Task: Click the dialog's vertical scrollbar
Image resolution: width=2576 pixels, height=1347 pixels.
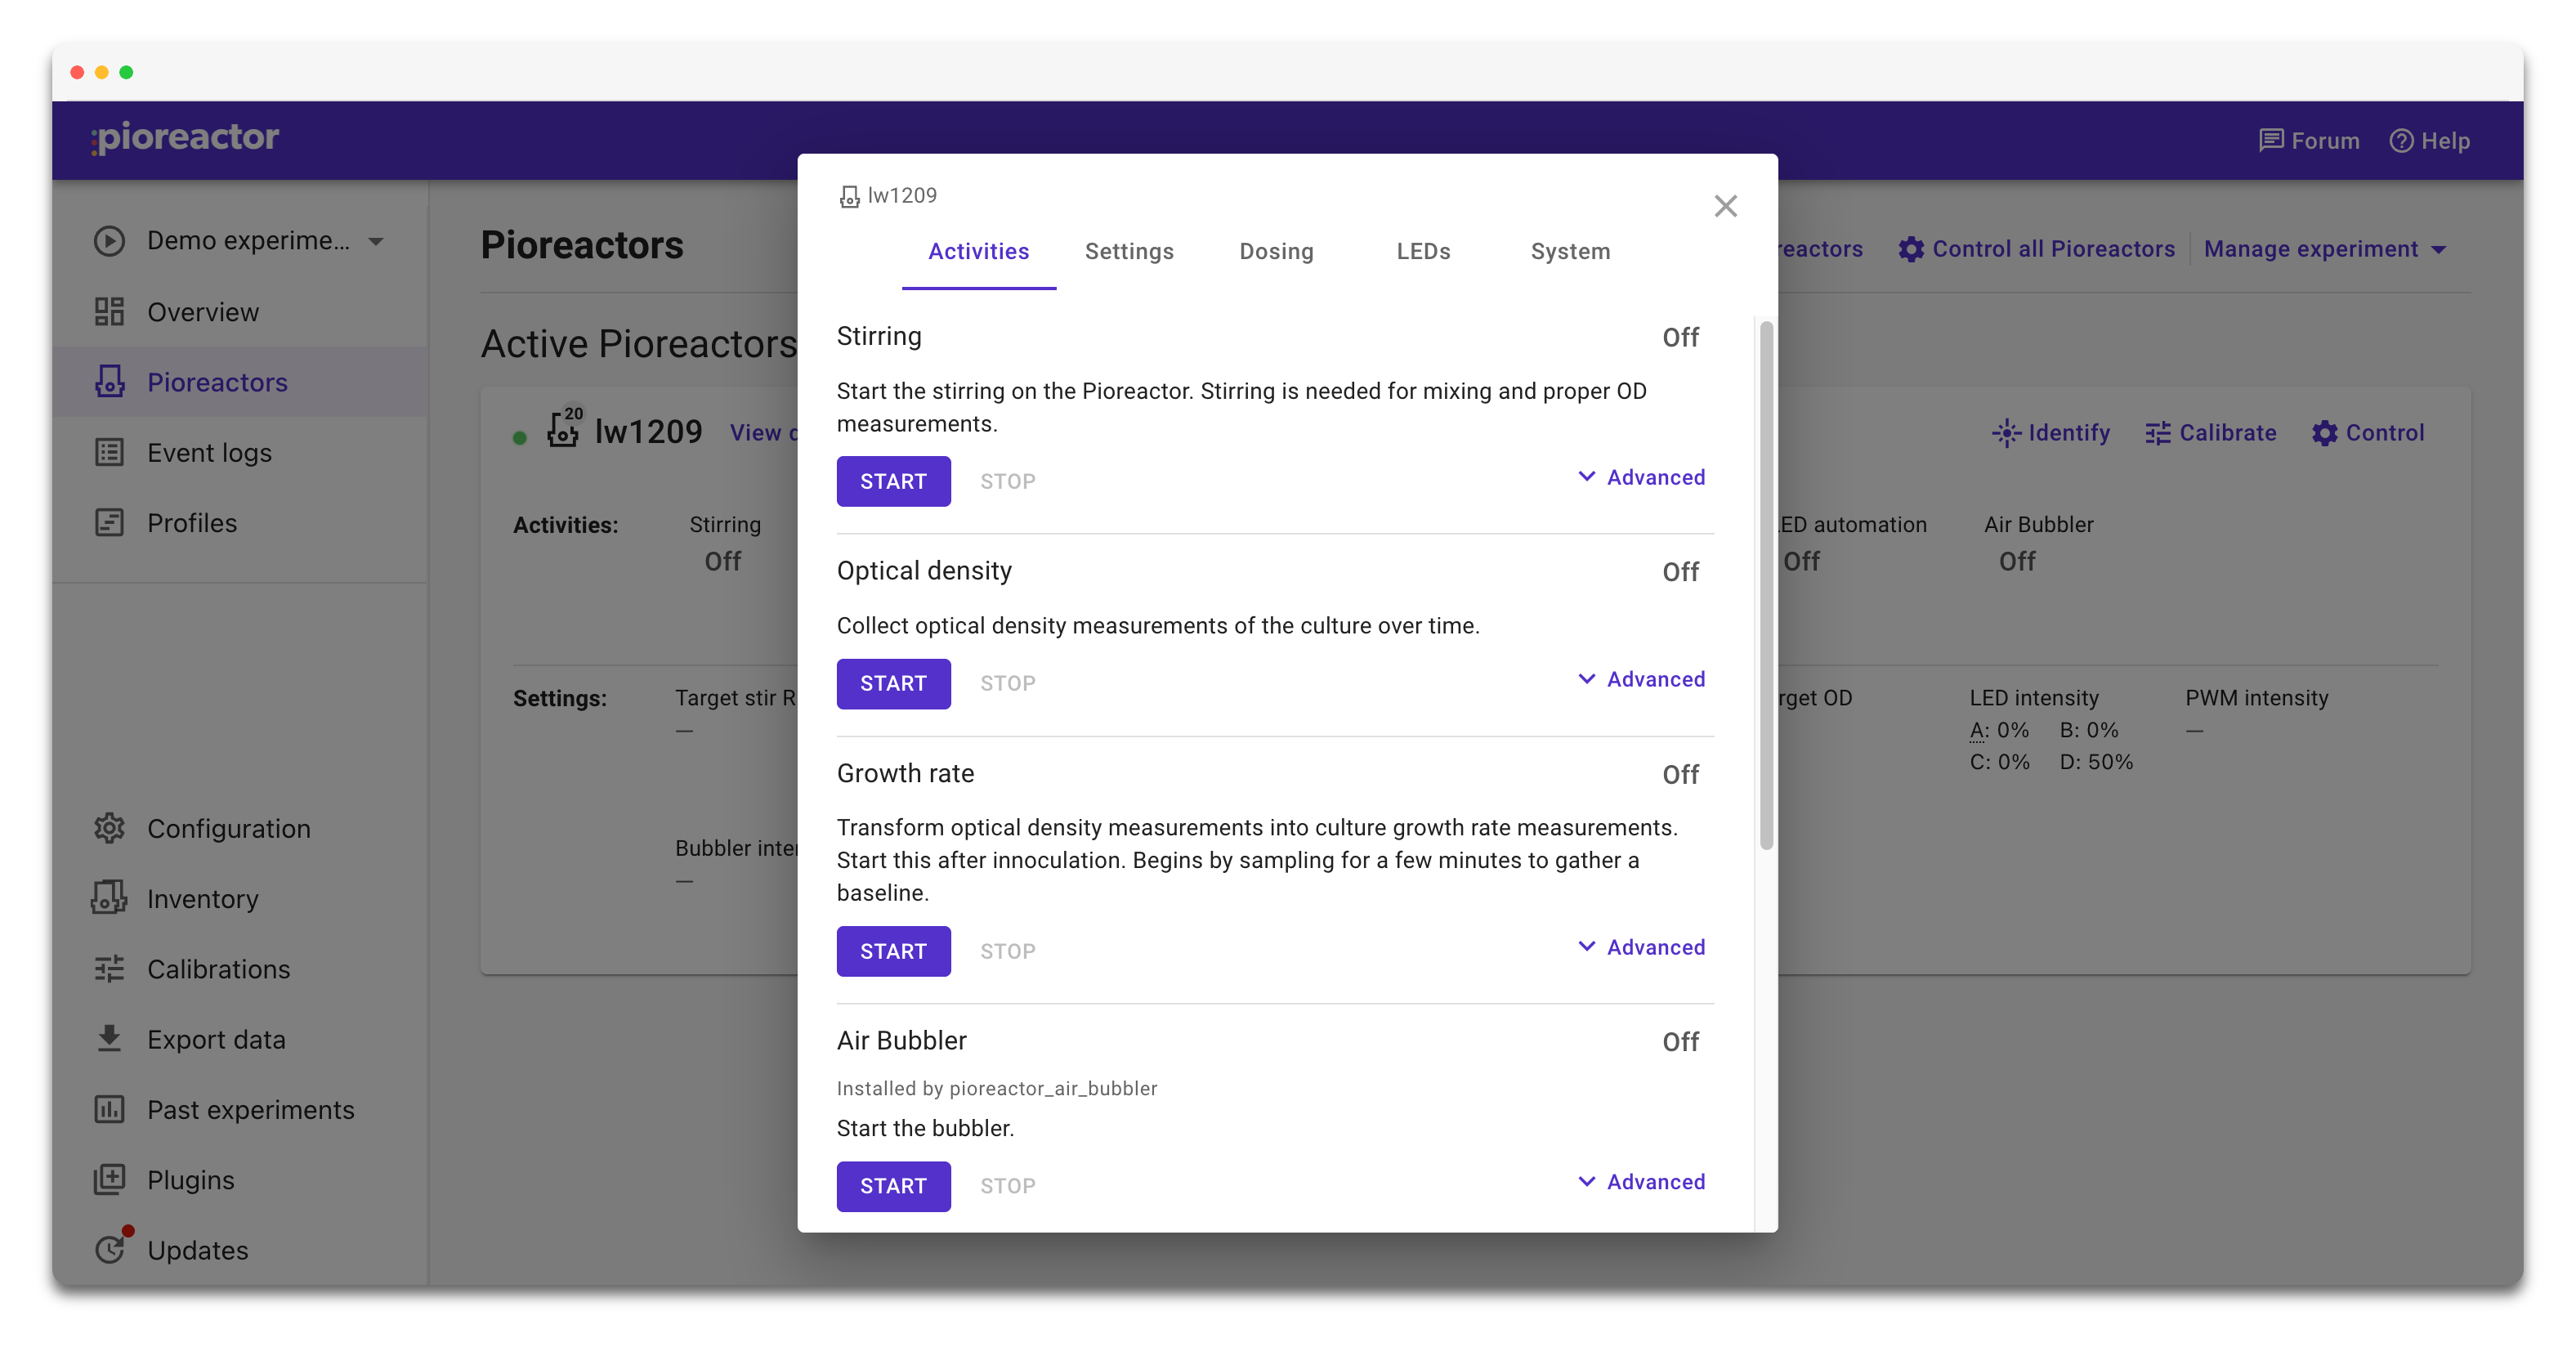Action: (x=1766, y=585)
